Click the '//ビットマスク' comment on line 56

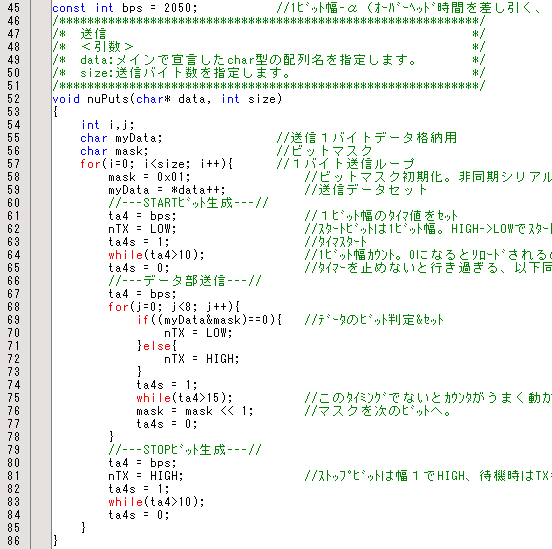[325, 151]
